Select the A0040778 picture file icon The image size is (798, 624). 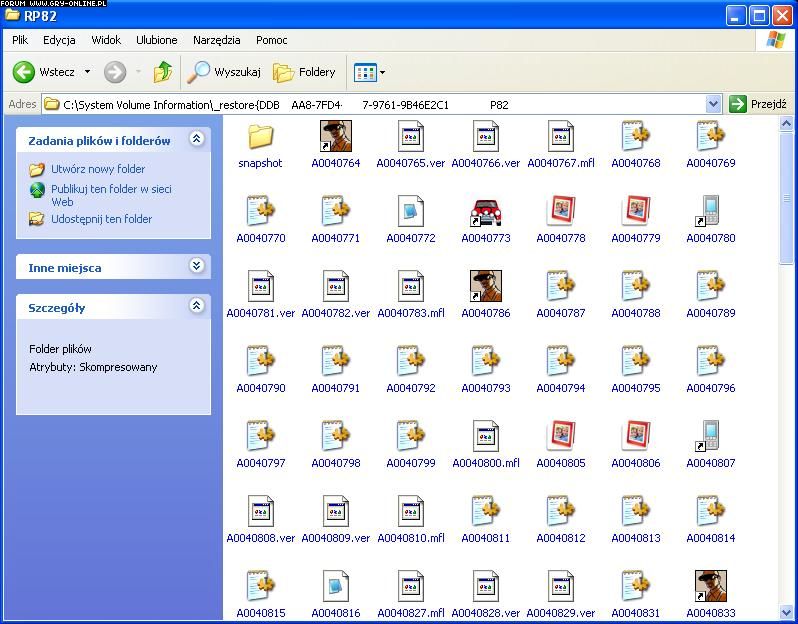560,212
